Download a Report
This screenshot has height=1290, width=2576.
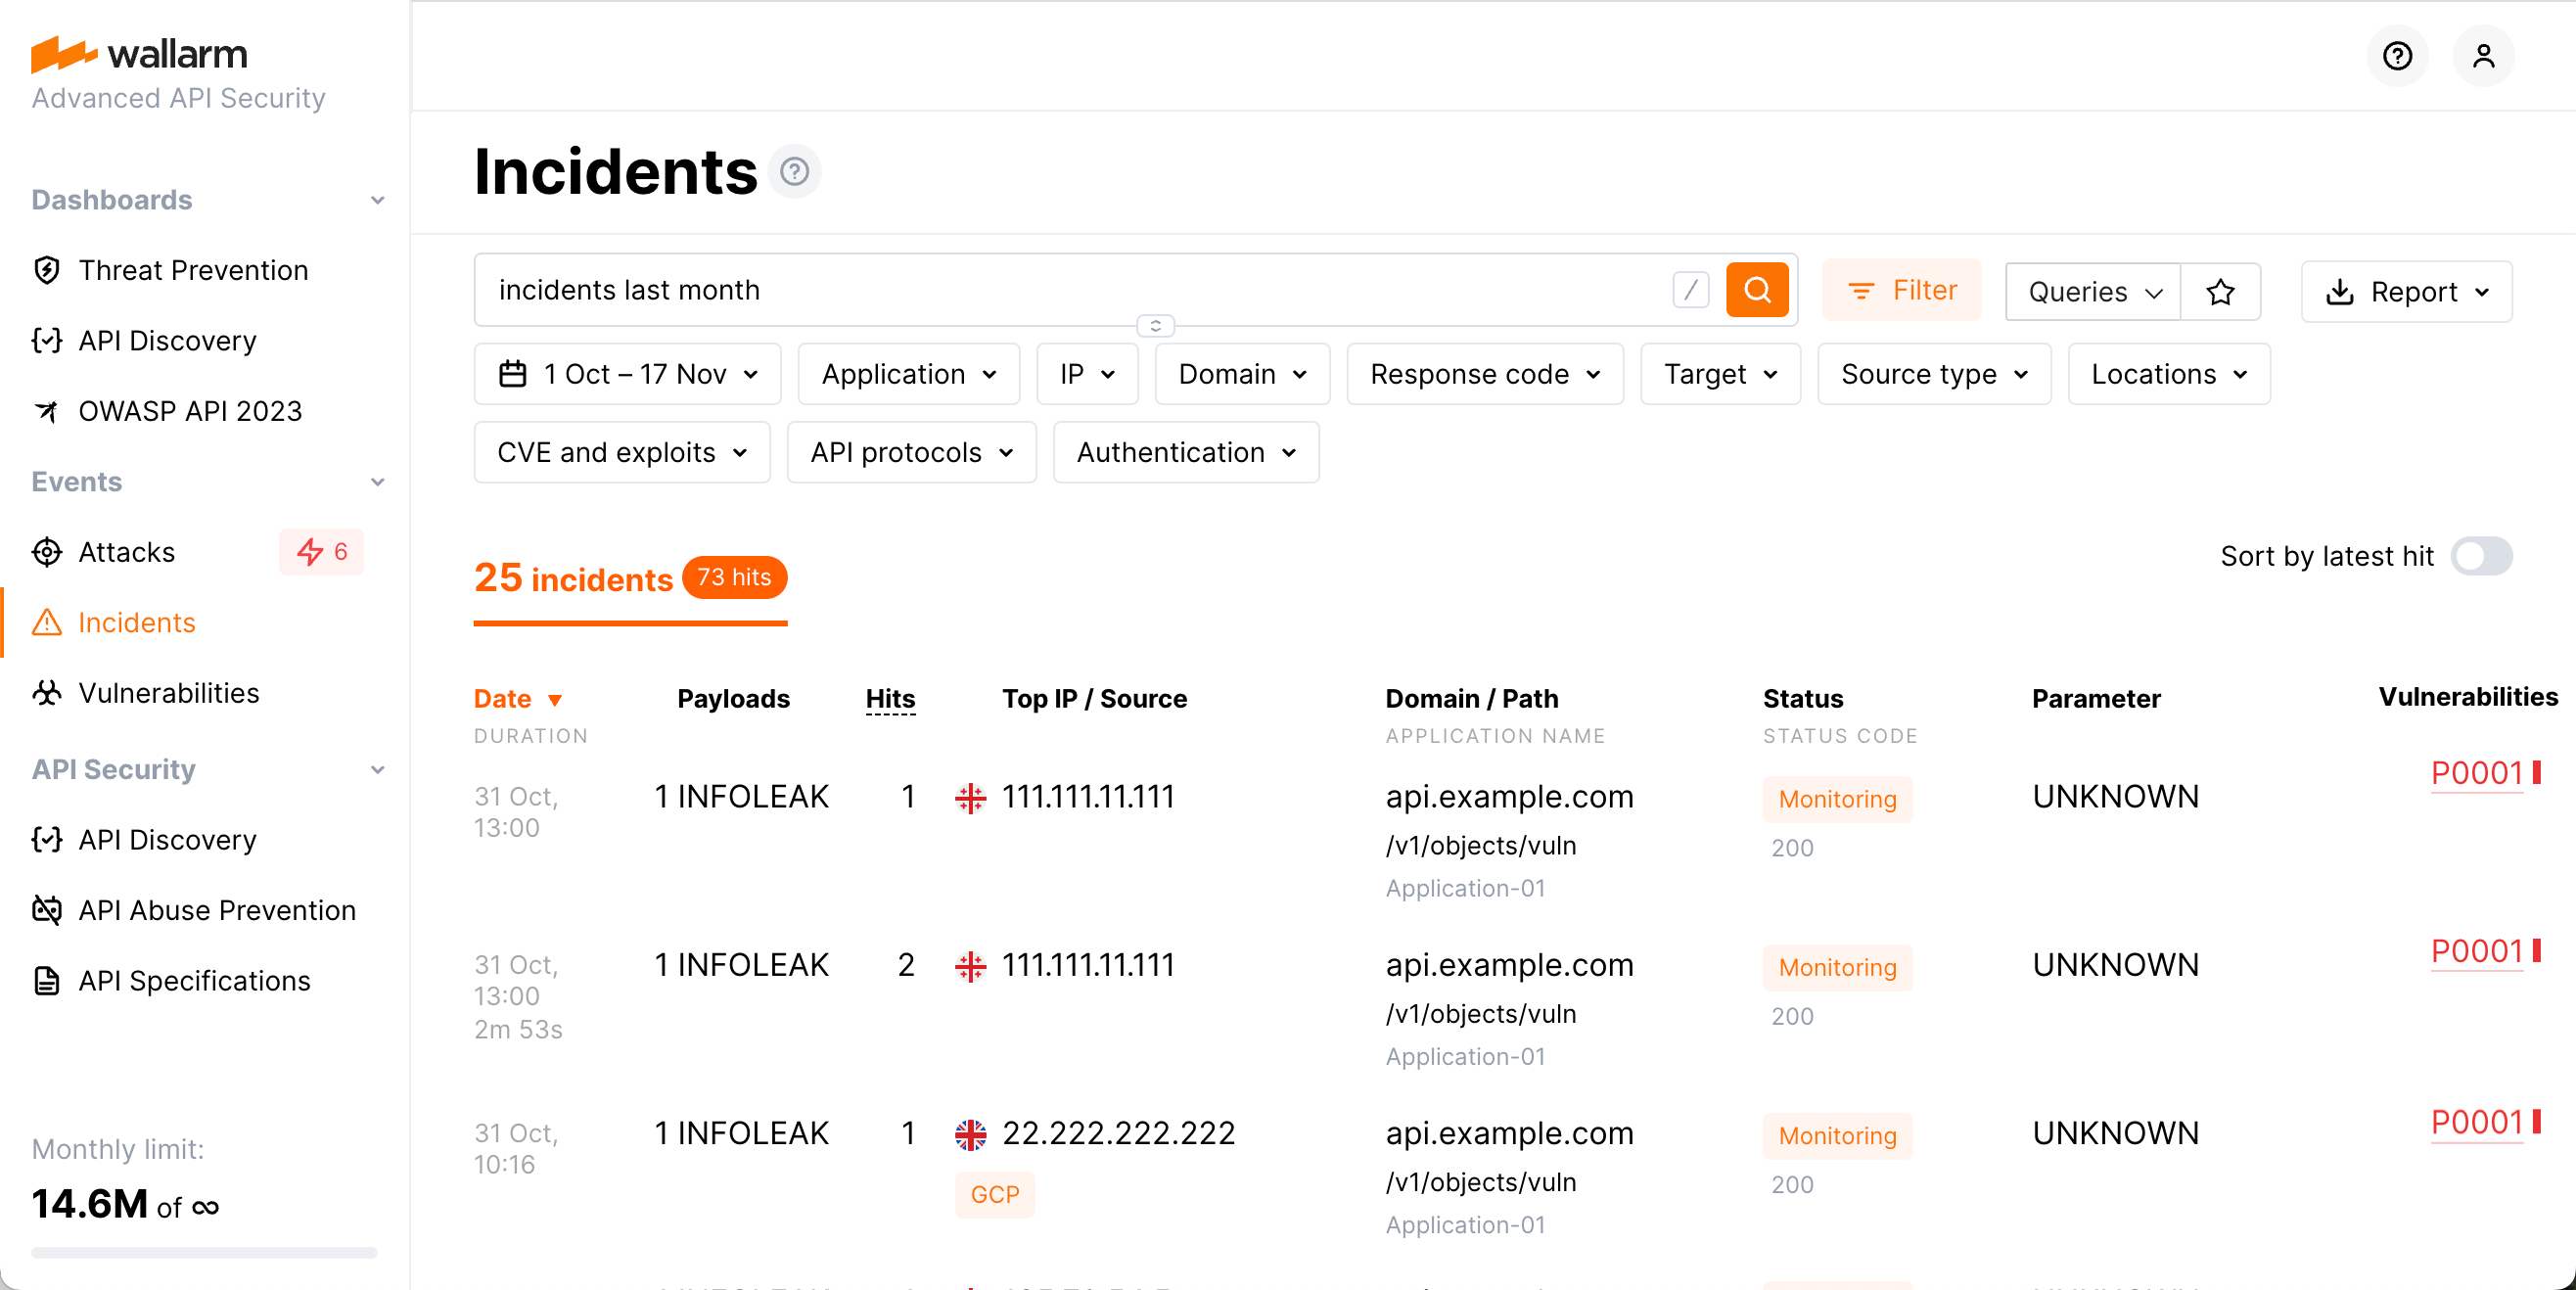[2405, 291]
